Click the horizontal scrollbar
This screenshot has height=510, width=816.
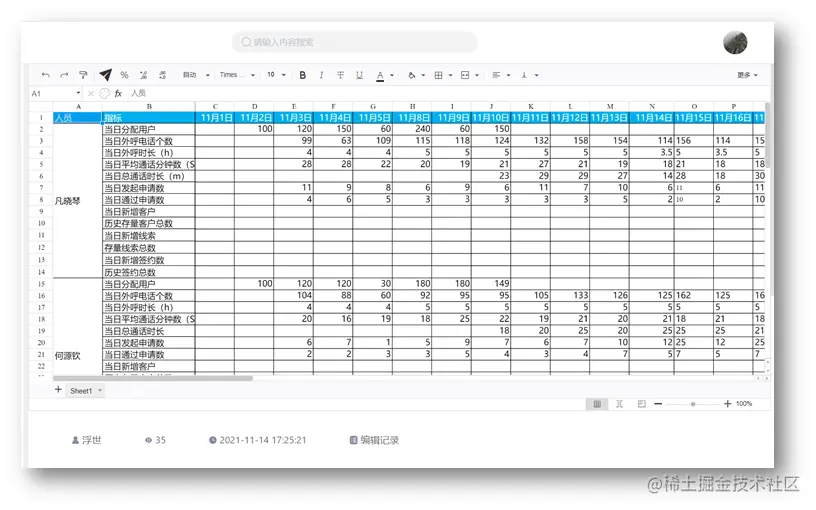click(x=153, y=378)
